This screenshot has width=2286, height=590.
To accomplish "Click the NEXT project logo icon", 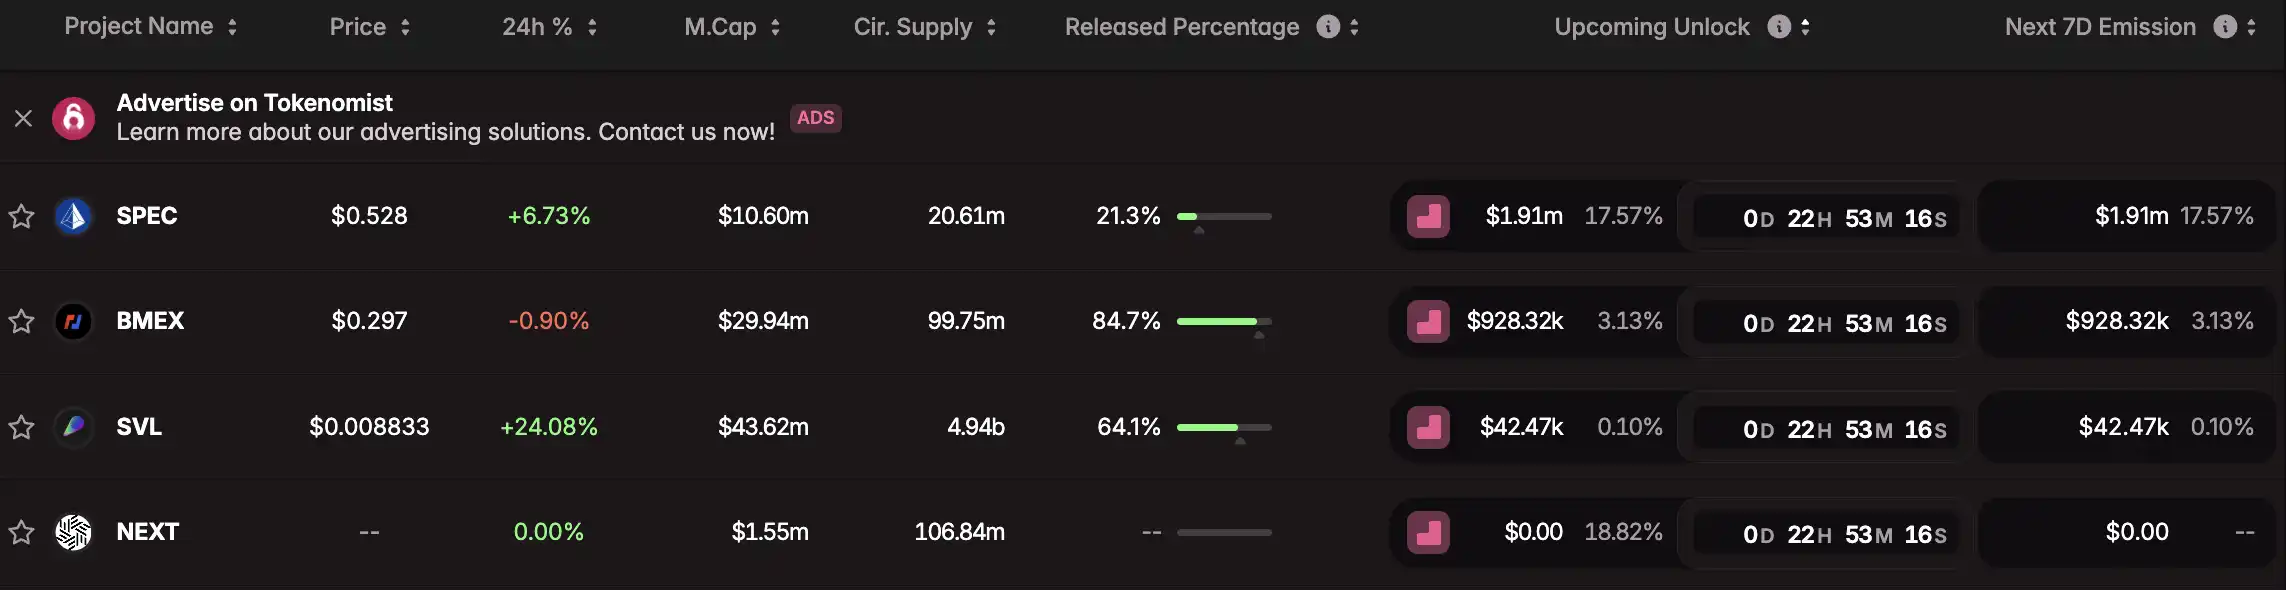I will pos(73,532).
